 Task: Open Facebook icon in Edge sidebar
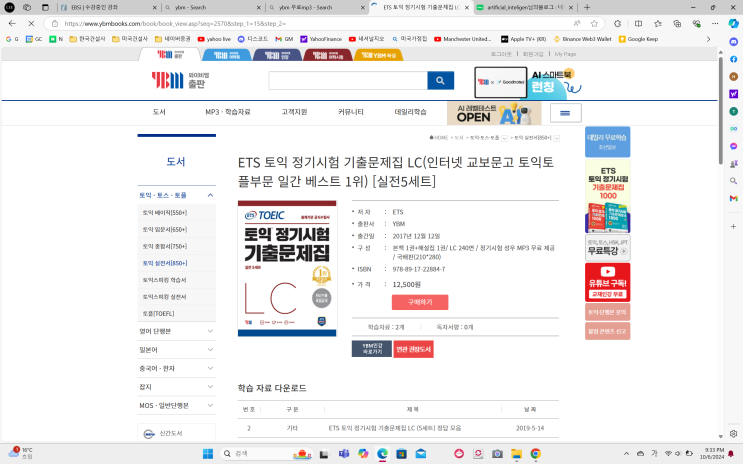point(734,59)
